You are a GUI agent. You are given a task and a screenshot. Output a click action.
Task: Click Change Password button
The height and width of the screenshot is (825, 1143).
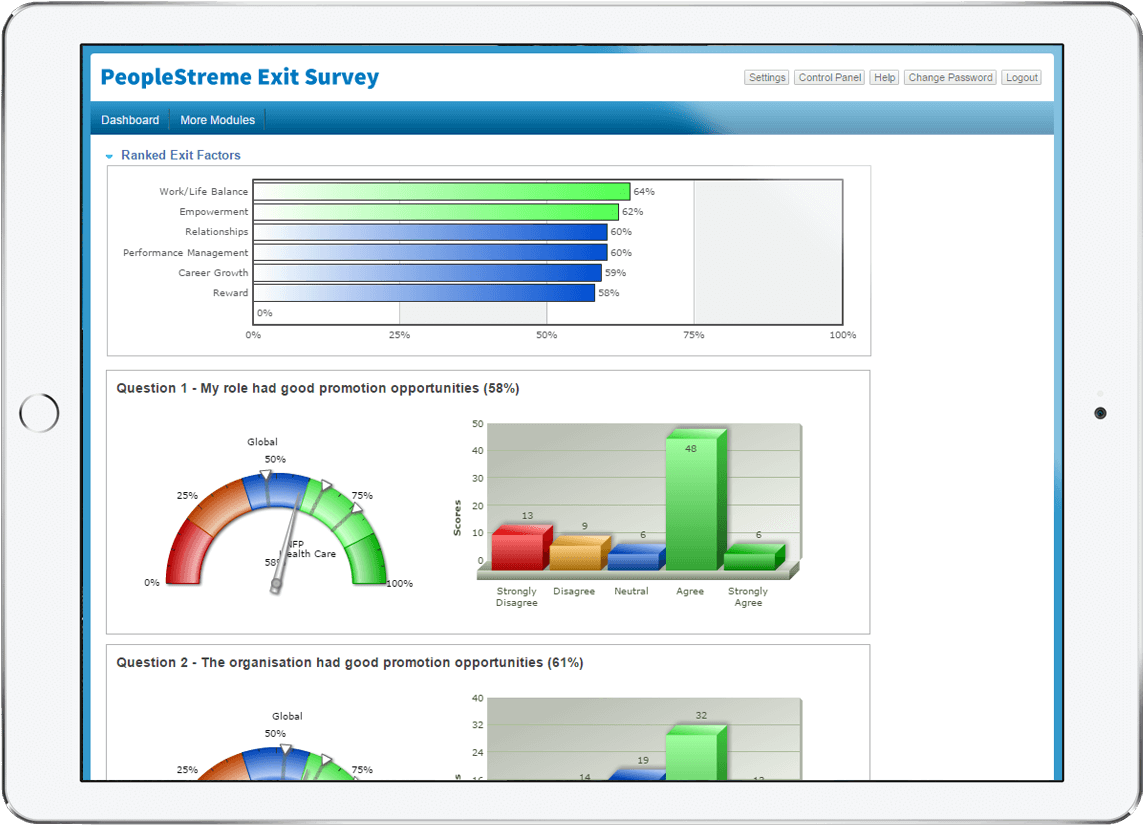pos(950,78)
